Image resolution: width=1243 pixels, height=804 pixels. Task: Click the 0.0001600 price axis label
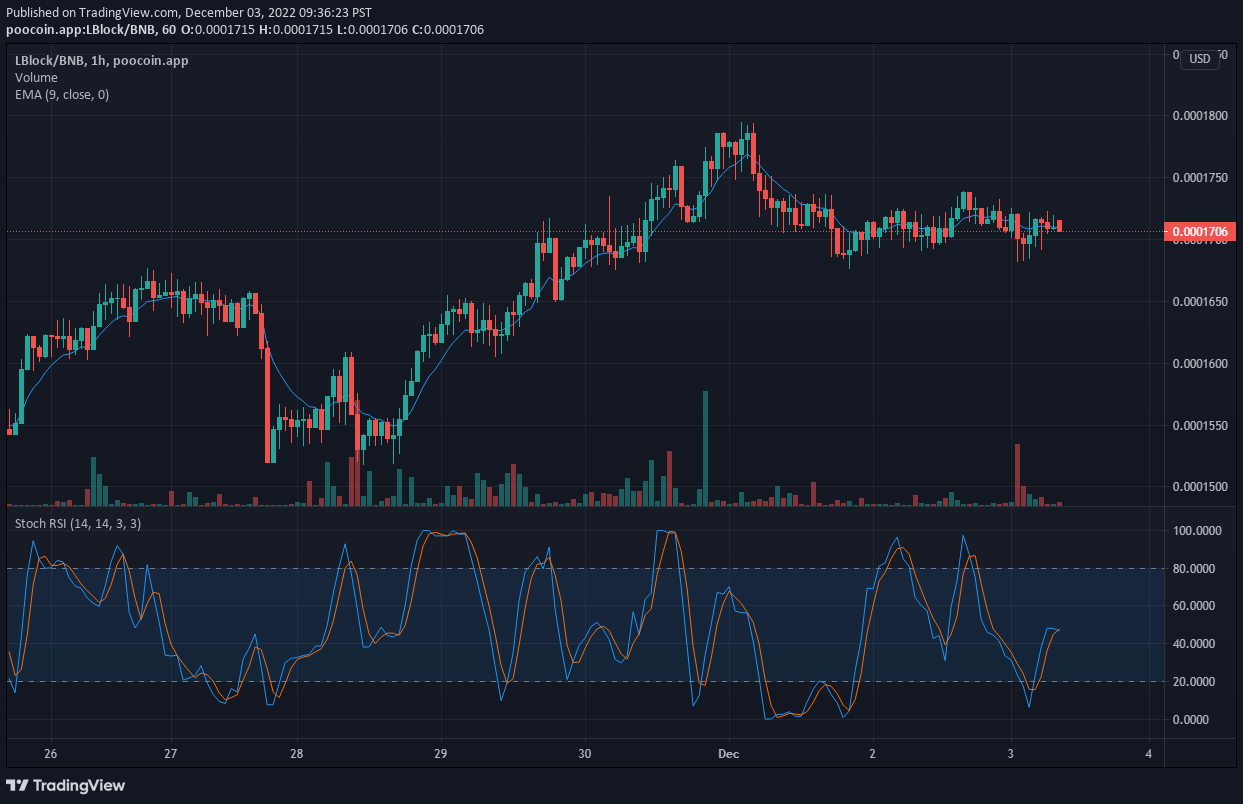[x=1200, y=363]
